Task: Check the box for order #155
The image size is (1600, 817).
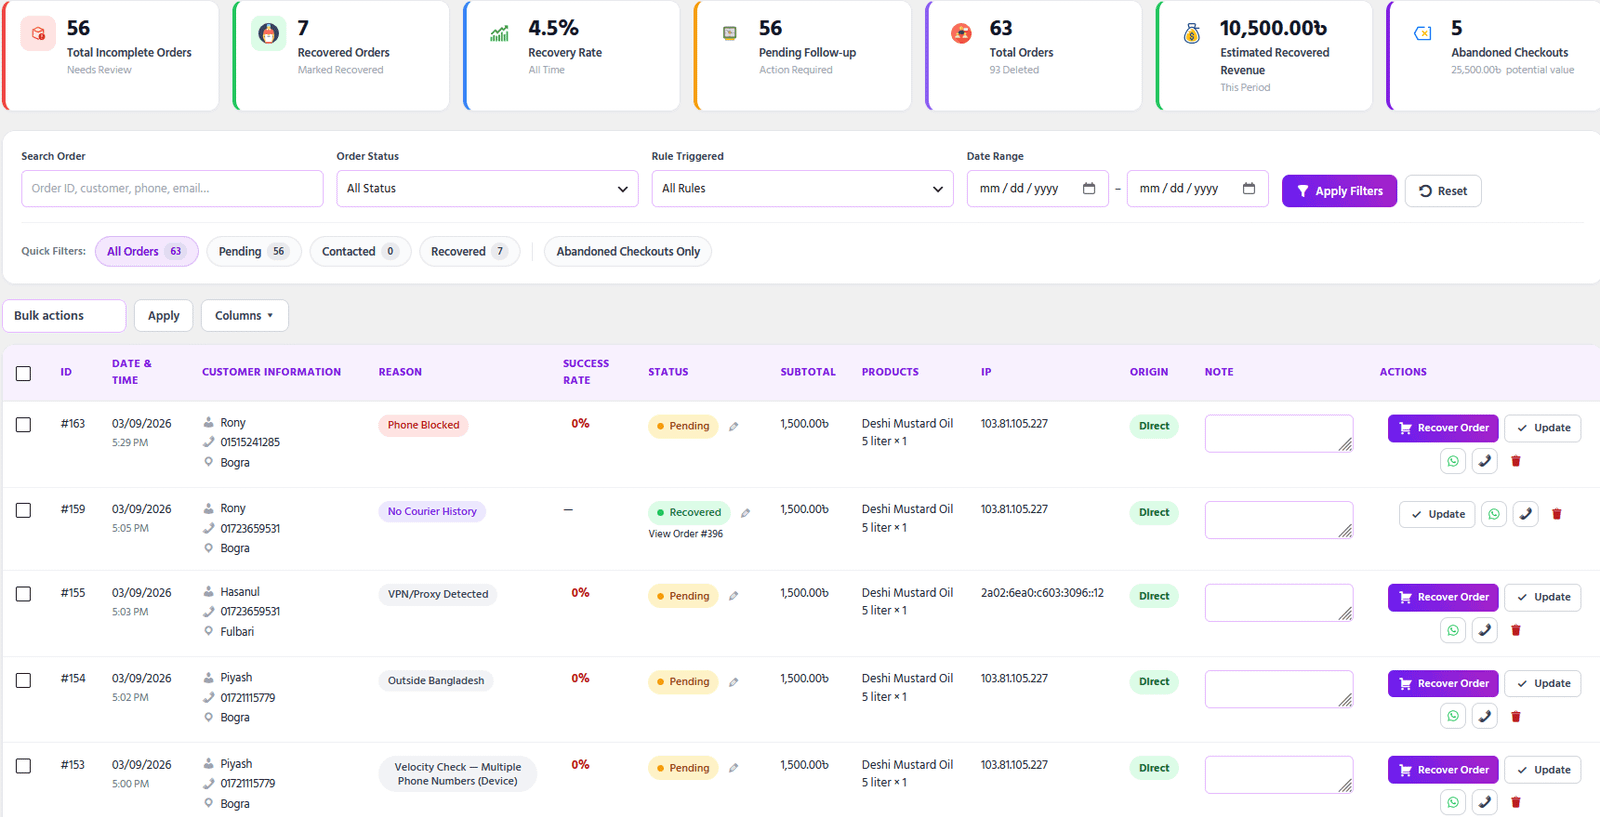Action: tap(24, 594)
